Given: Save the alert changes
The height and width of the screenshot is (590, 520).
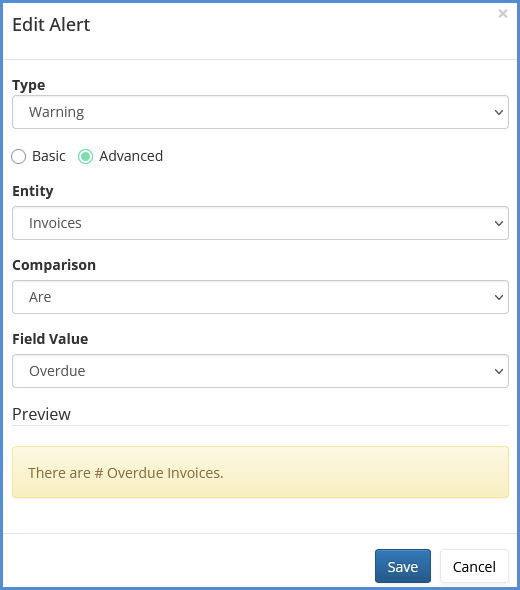Looking at the screenshot, I should coord(403,566).
